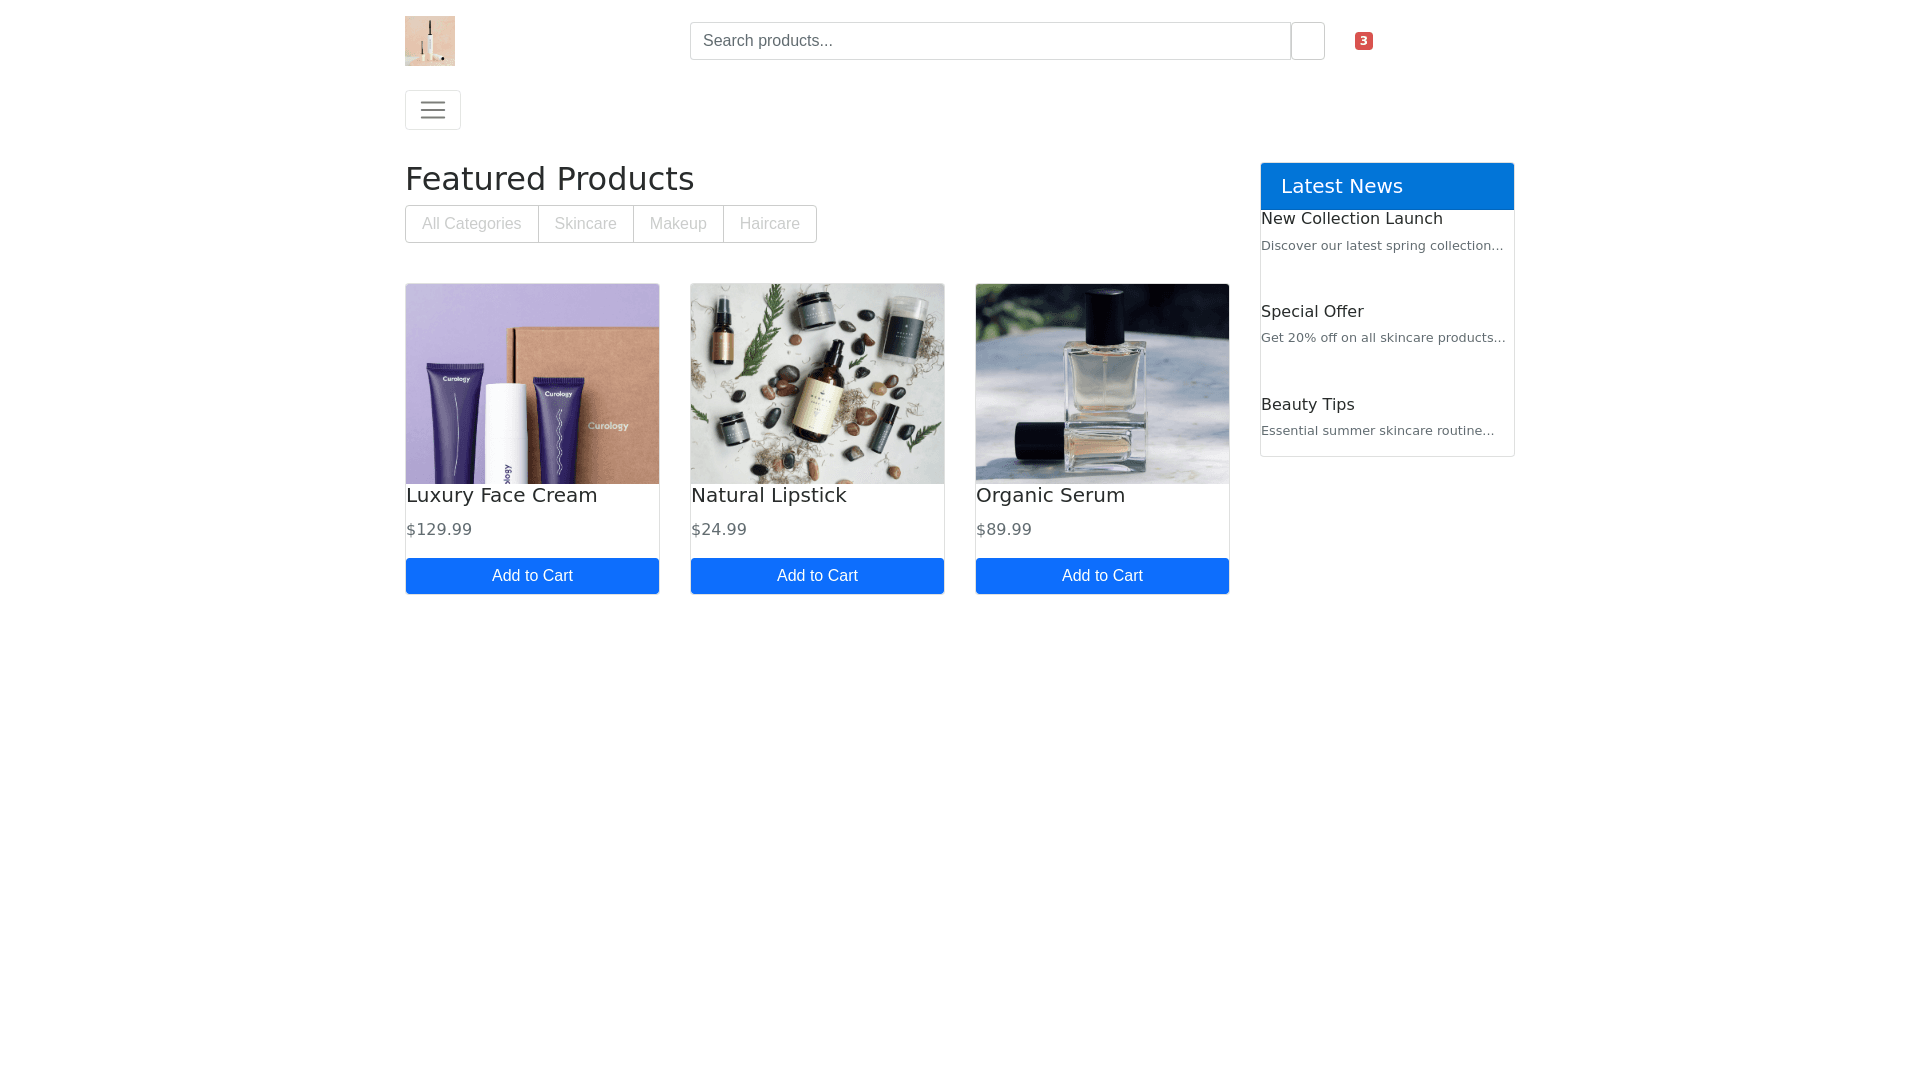
Task: Select the All Categories filter
Action: [x=471, y=224]
